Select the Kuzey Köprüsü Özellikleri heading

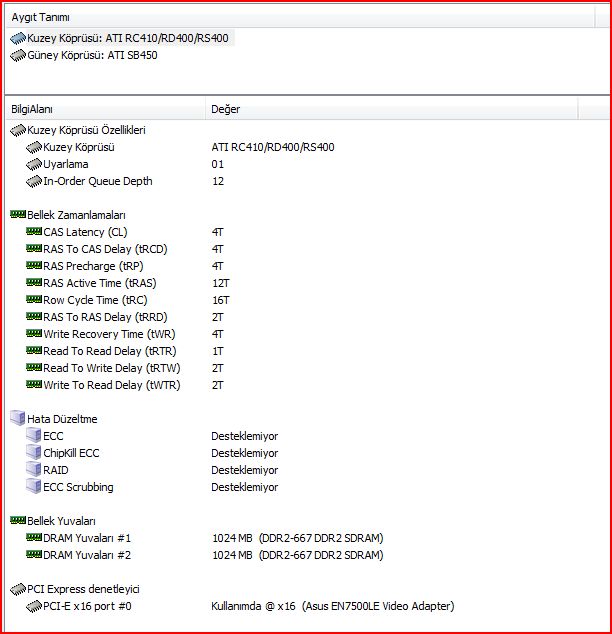tap(86, 130)
